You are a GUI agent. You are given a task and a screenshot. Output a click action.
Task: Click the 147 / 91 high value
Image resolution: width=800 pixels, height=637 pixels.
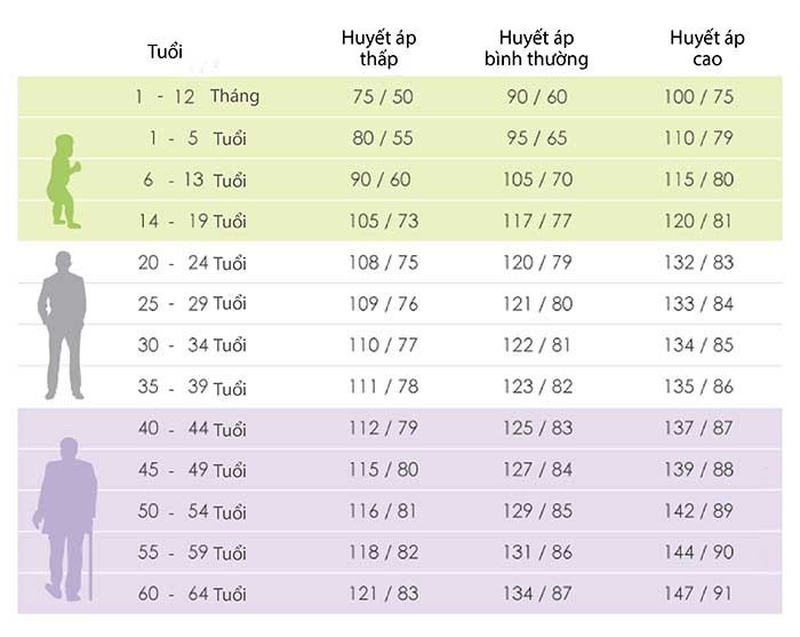(698, 594)
